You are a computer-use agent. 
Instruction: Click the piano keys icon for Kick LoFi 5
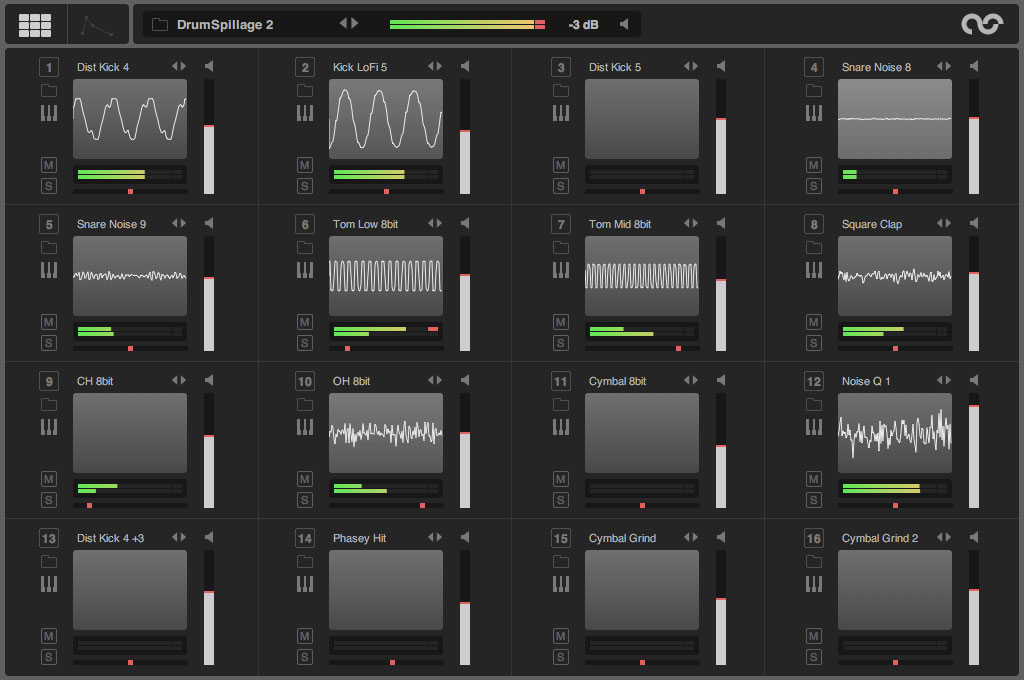coord(305,113)
